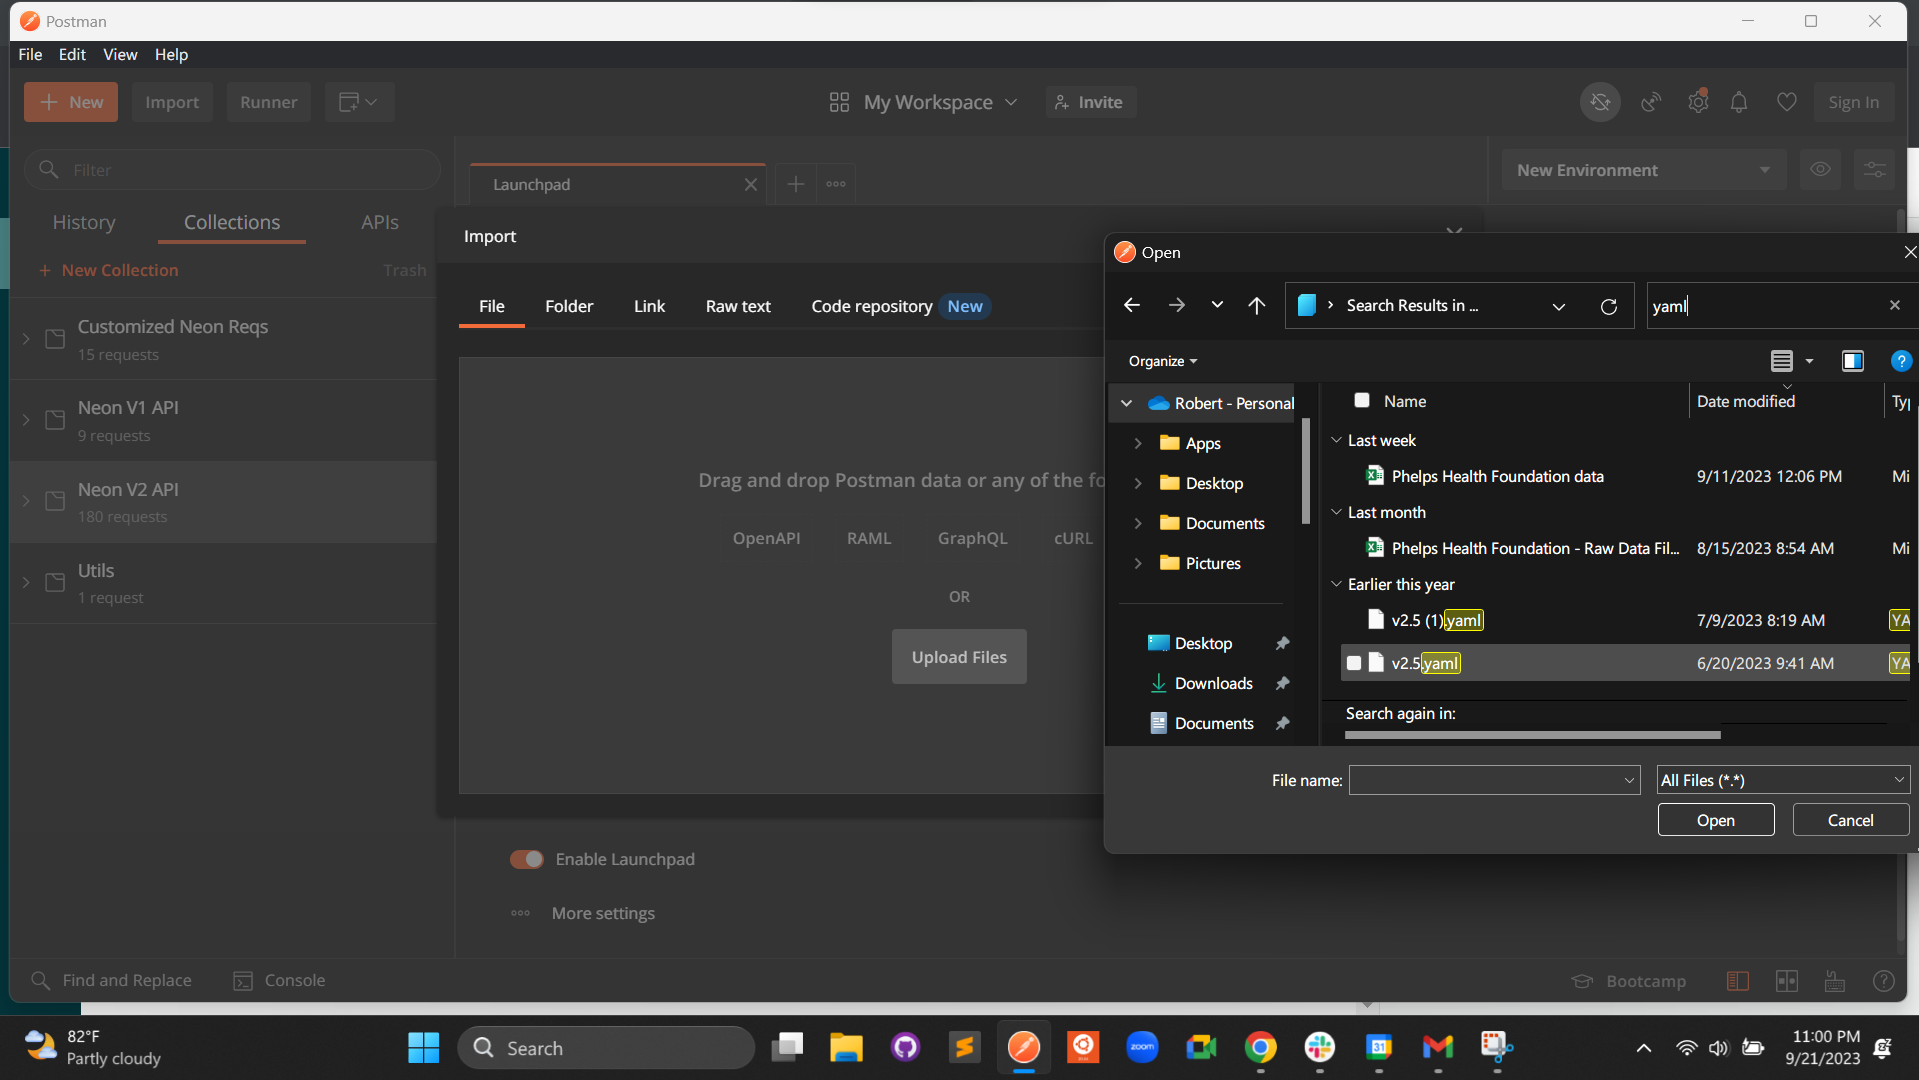Expand the Neon V2 API collection

(x=26, y=502)
